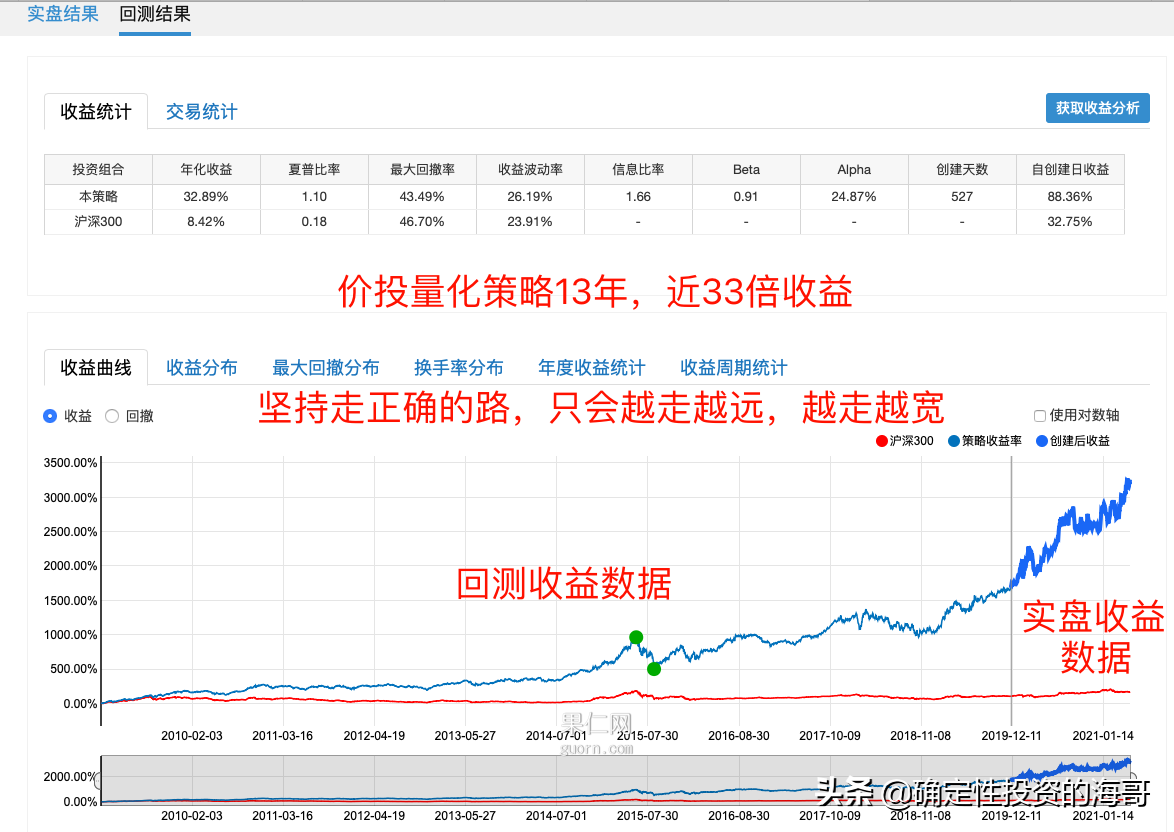
Task: Click the 信息比率 column header
Action: point(638,169)
